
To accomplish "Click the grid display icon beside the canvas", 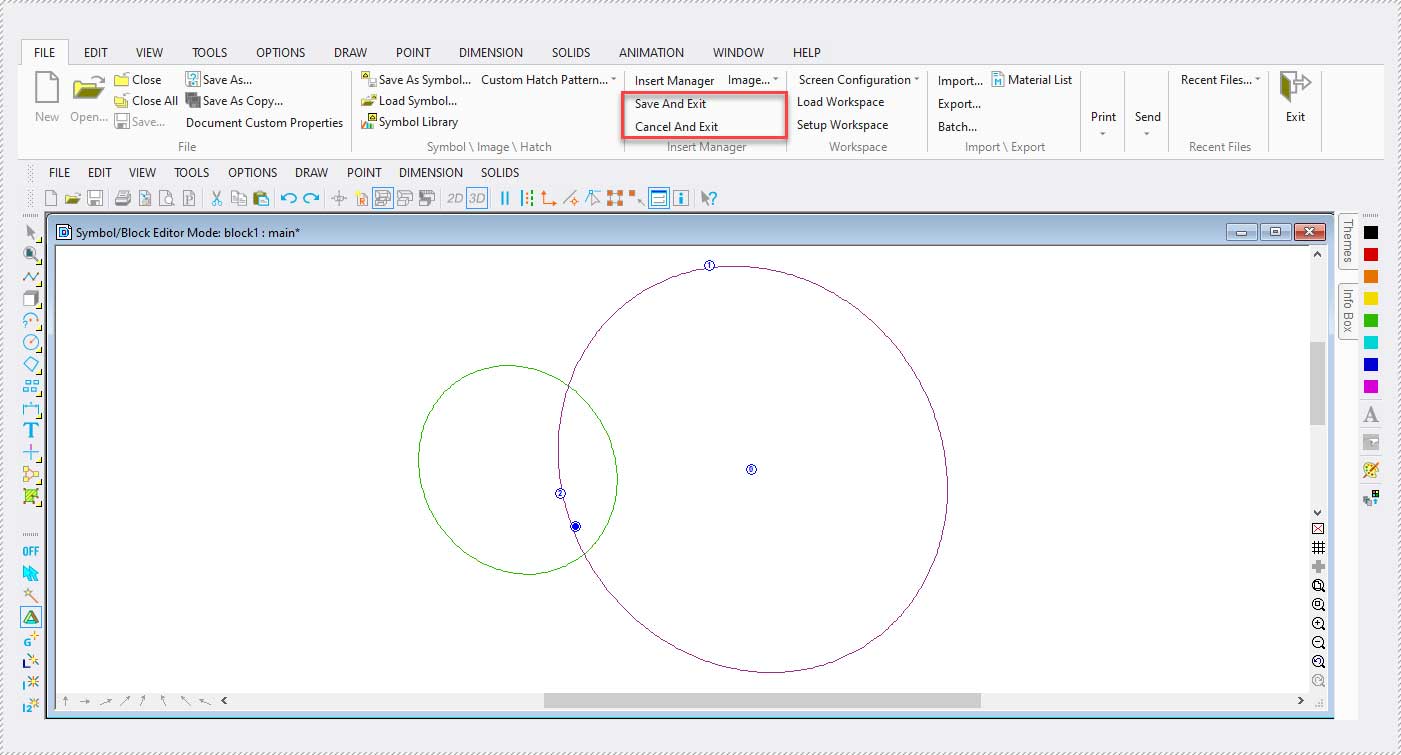I will pyautogui.click(x=1318, y=547).
